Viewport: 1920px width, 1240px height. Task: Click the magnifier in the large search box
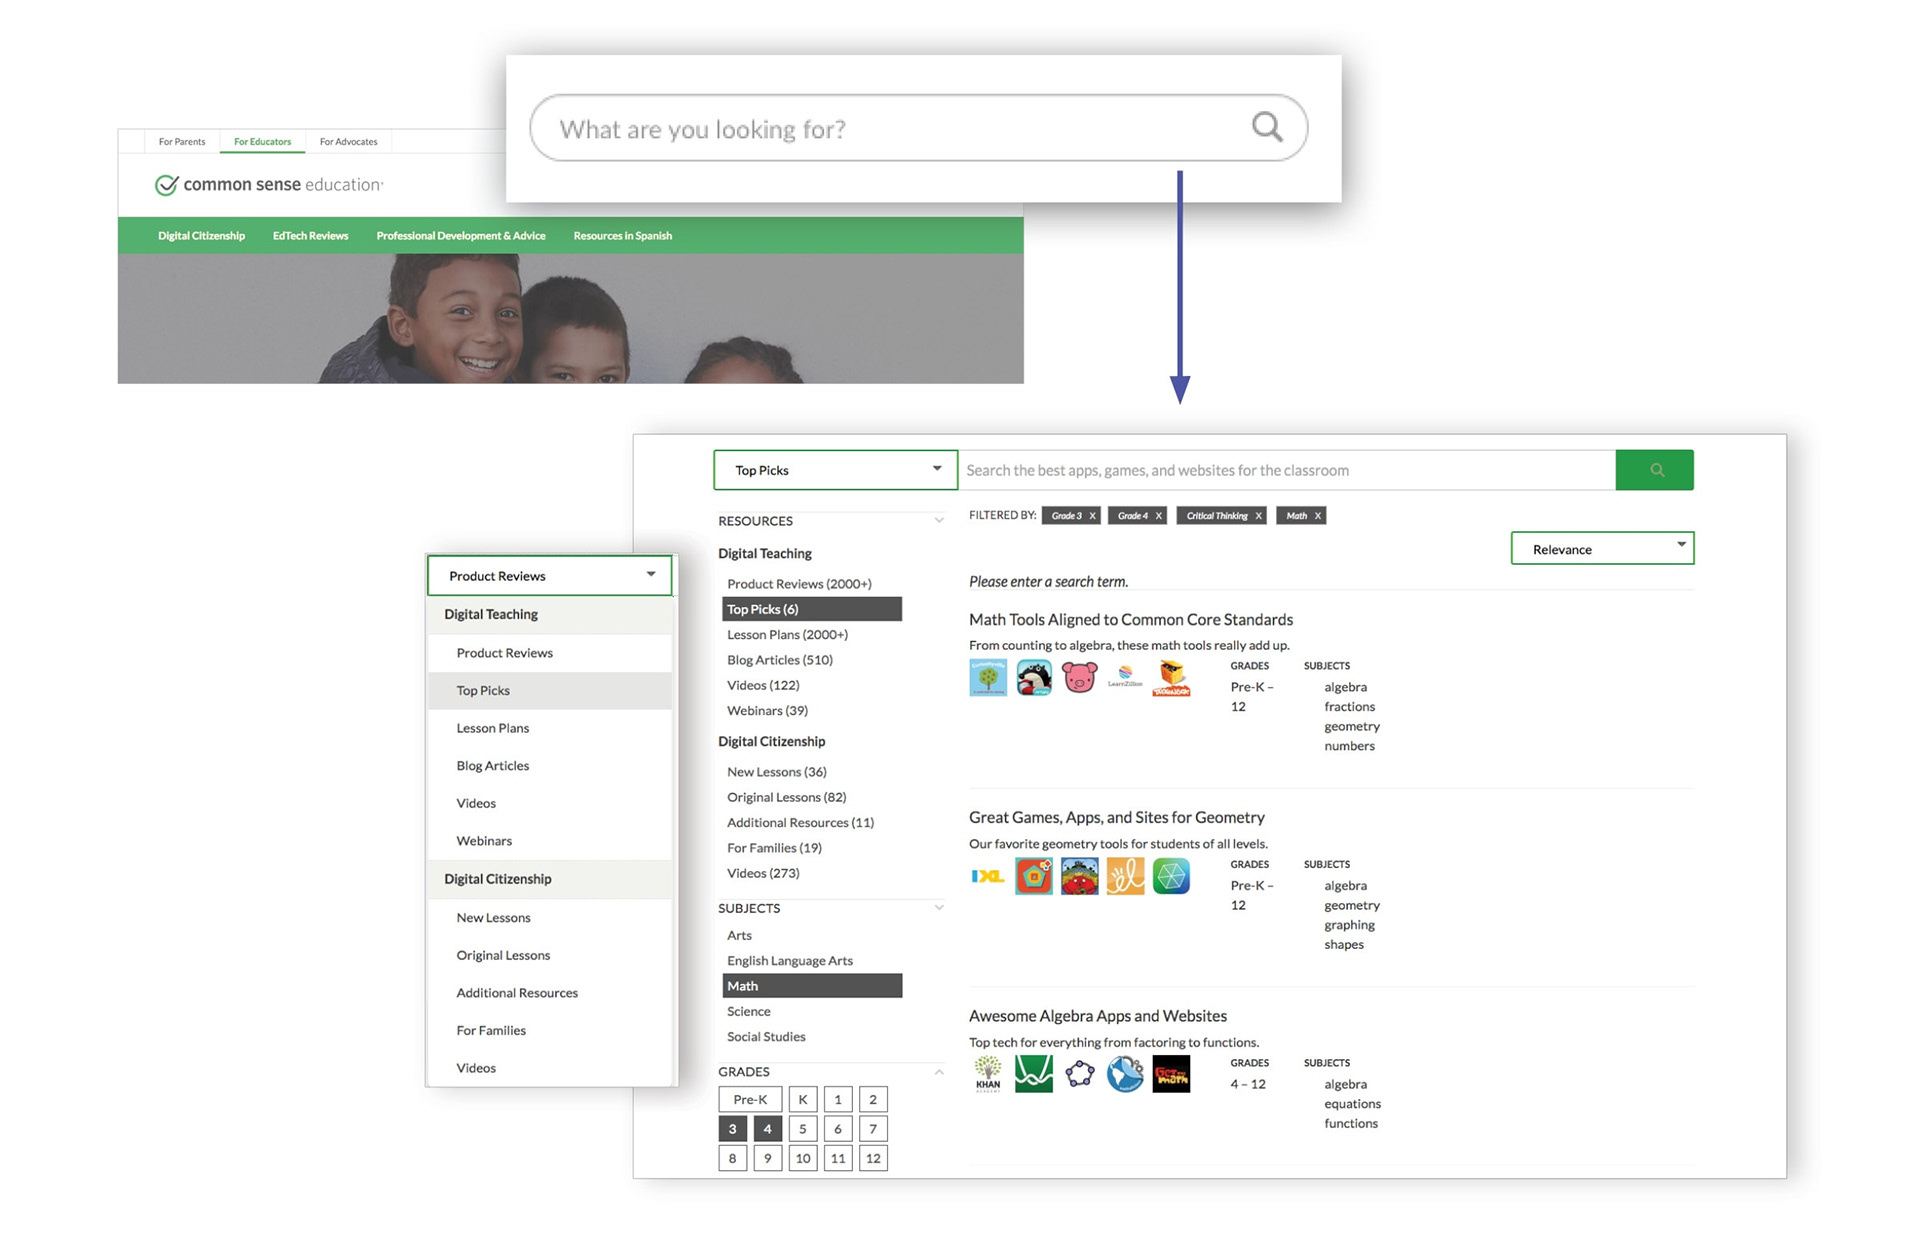pyautogui.click(x=1267, y=127)
